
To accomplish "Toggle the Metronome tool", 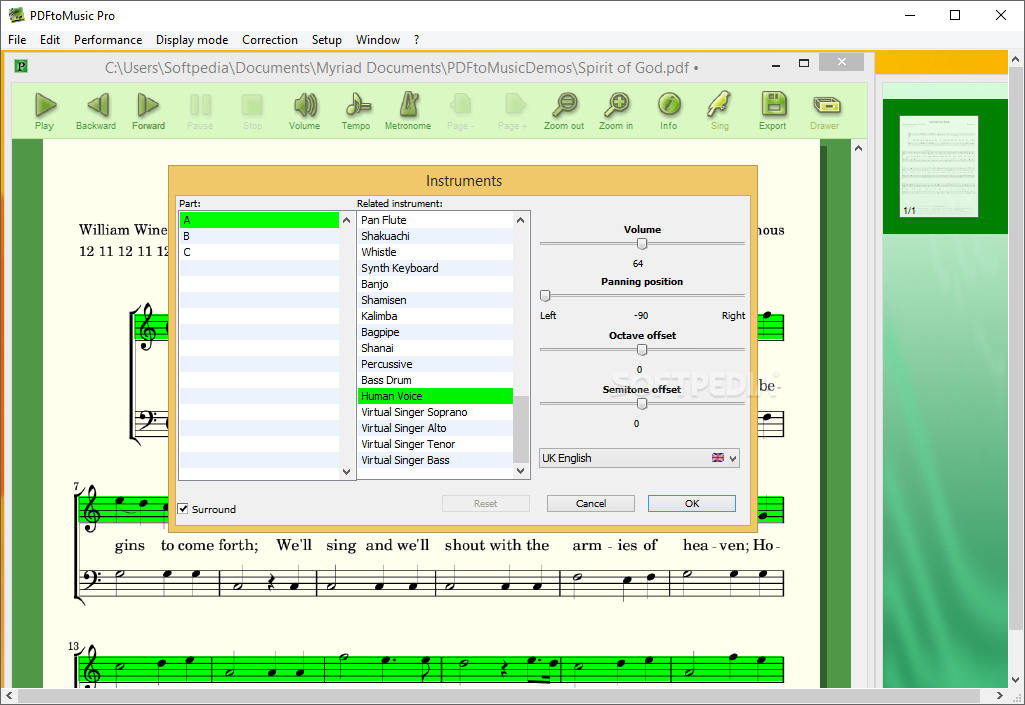I will tap(409, 105).
